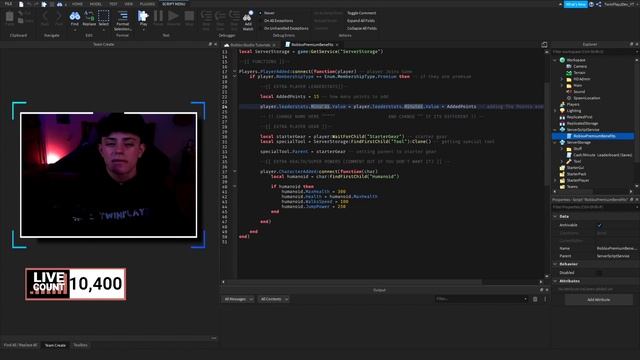Click the Camera icon in Explorer
The height and width of the screenshot is (360, 640).
pyautogui.click(x=569, y=66)
